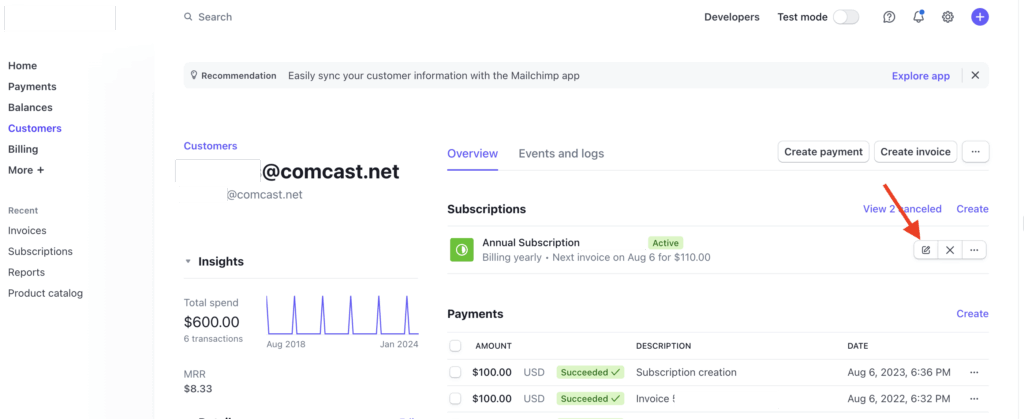Click the help question mark icon
The width and height of the screenshot is (1024, 419).
click(x=889, y=17)
